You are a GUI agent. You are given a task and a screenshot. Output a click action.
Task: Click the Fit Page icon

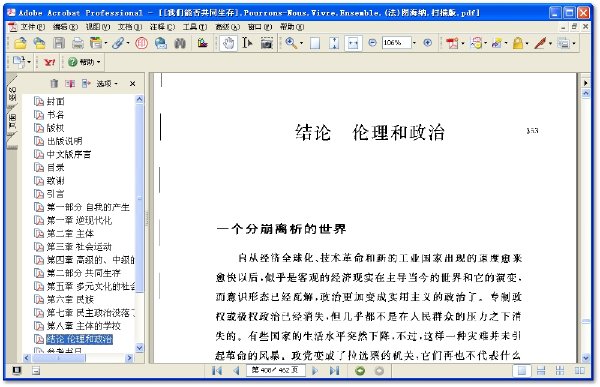click(334, 43)
